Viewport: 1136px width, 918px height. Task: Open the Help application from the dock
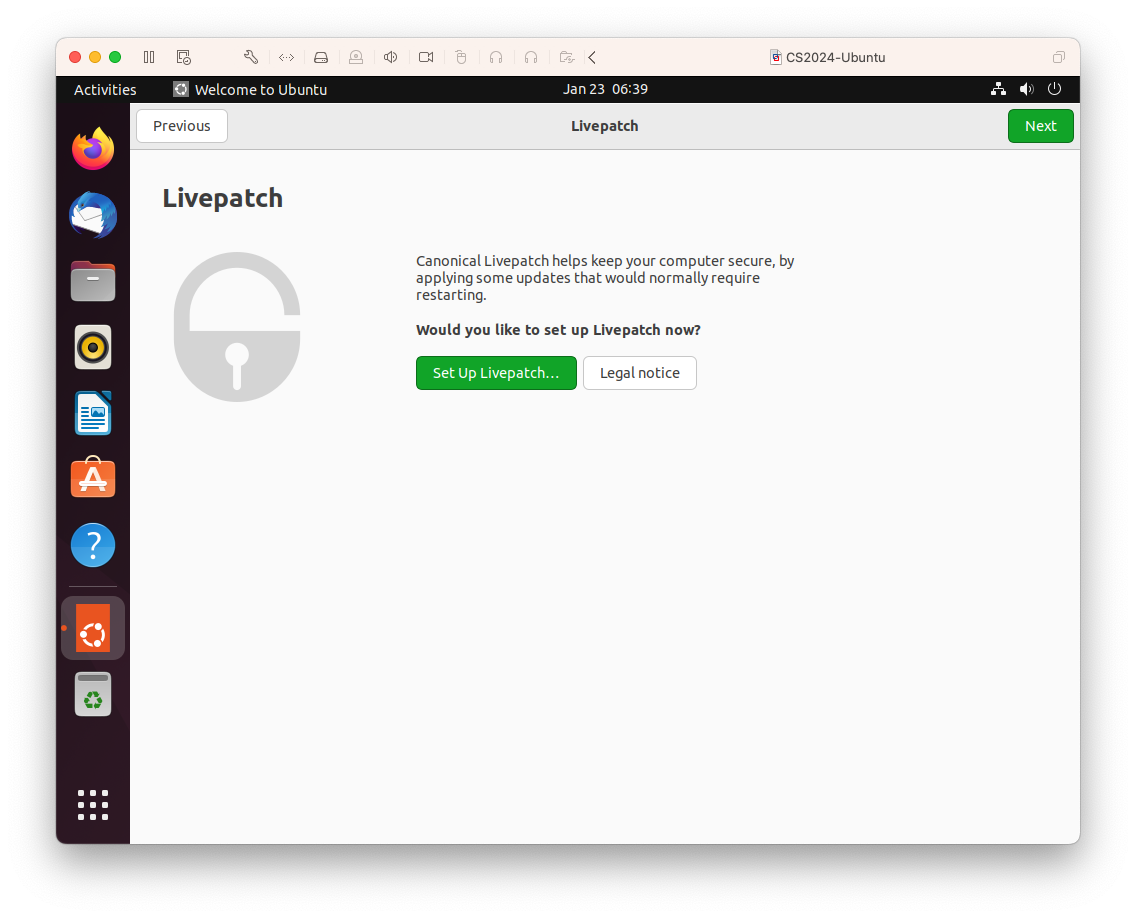click(x=93, y=544)
